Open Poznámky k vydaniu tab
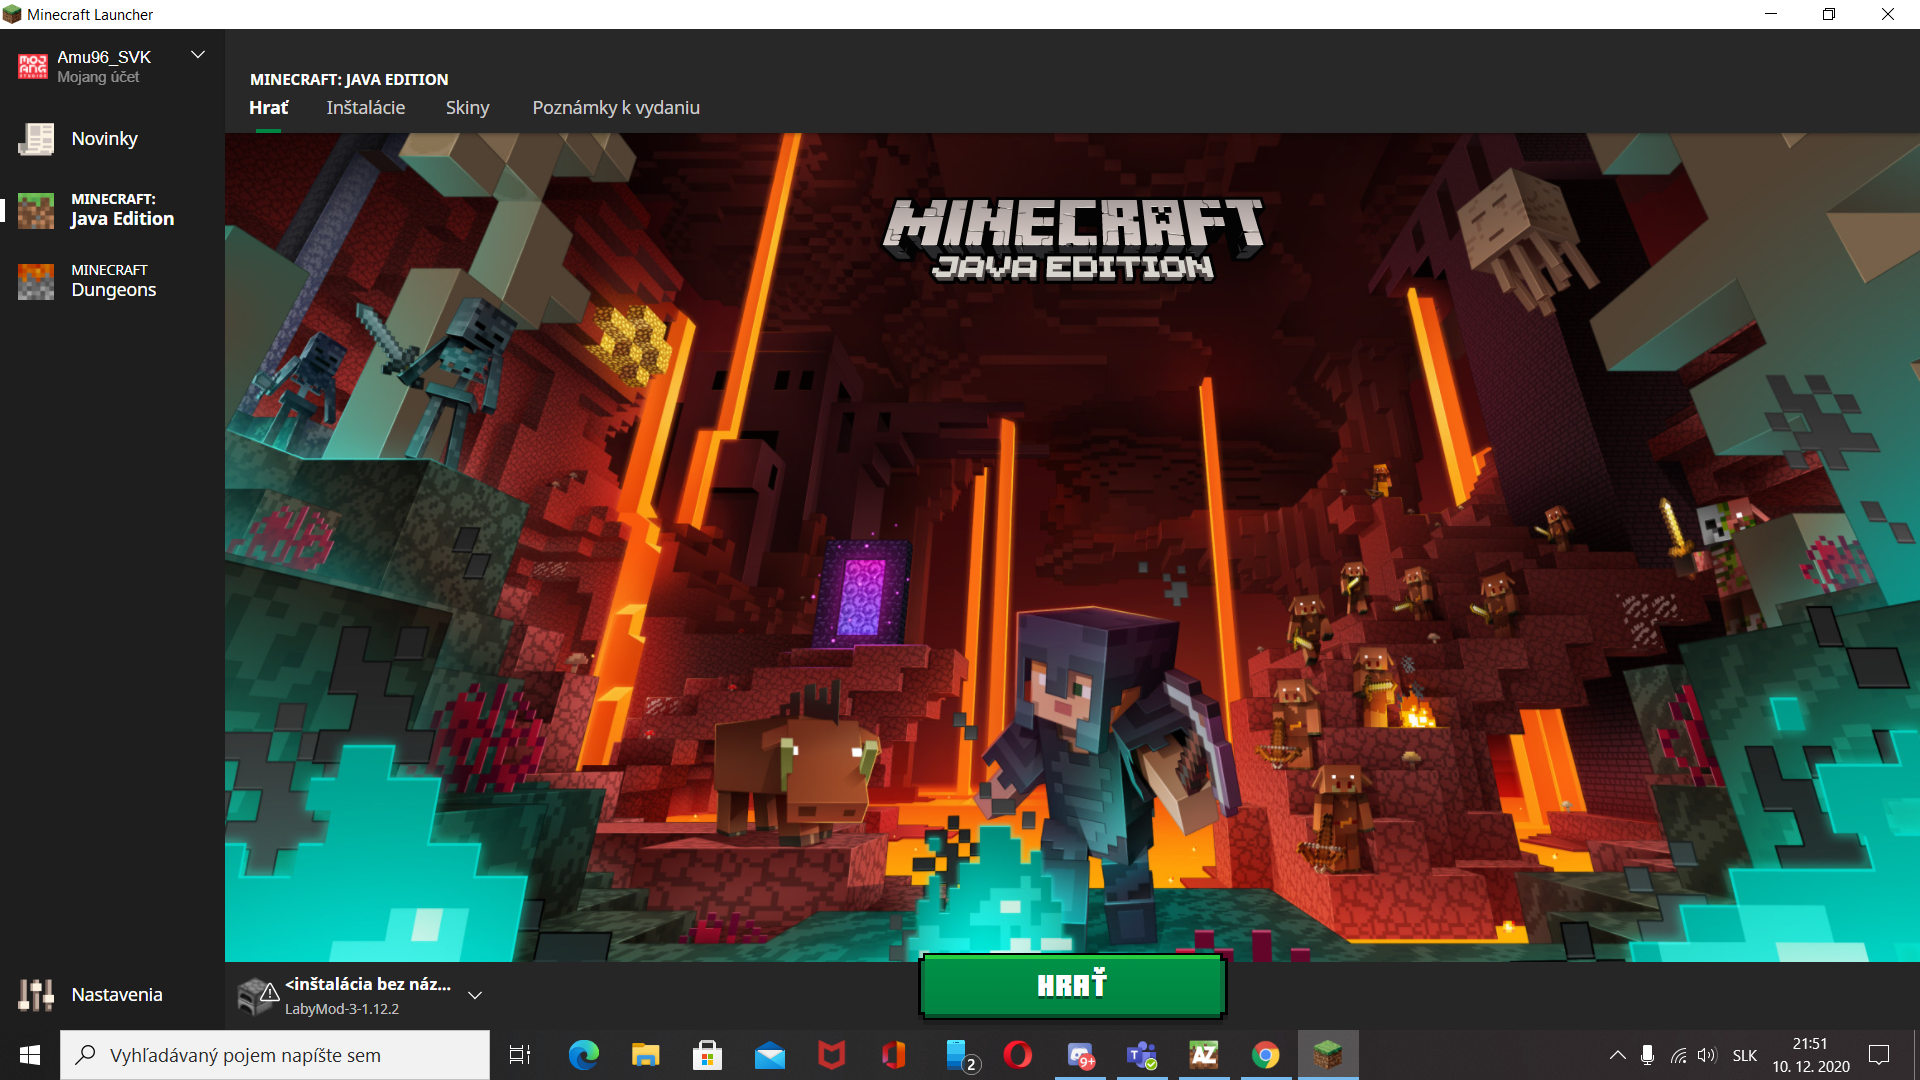This screenshot has width=1920, height=1080. pyautogui.click(x=615, y=108)
